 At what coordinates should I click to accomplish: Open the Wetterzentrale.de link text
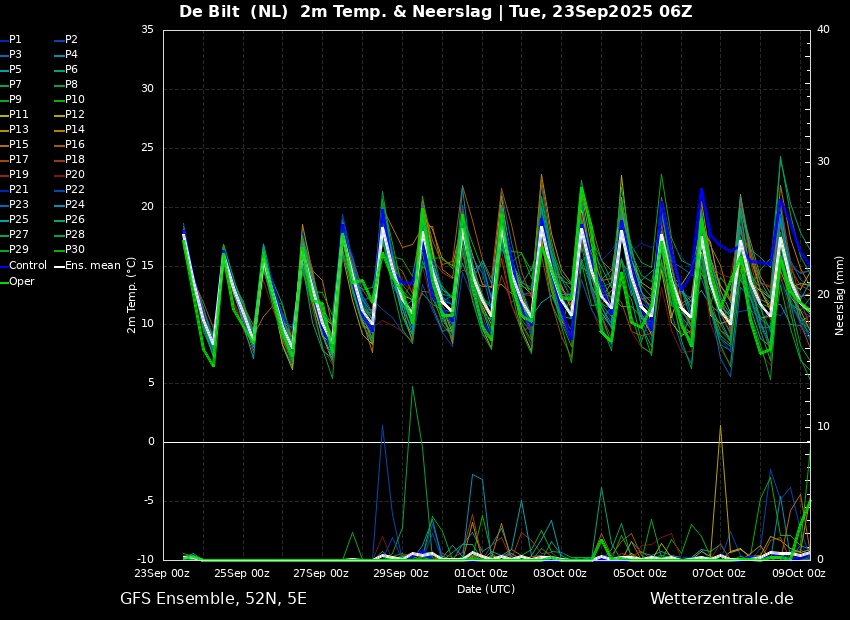(x=721, y=599)
